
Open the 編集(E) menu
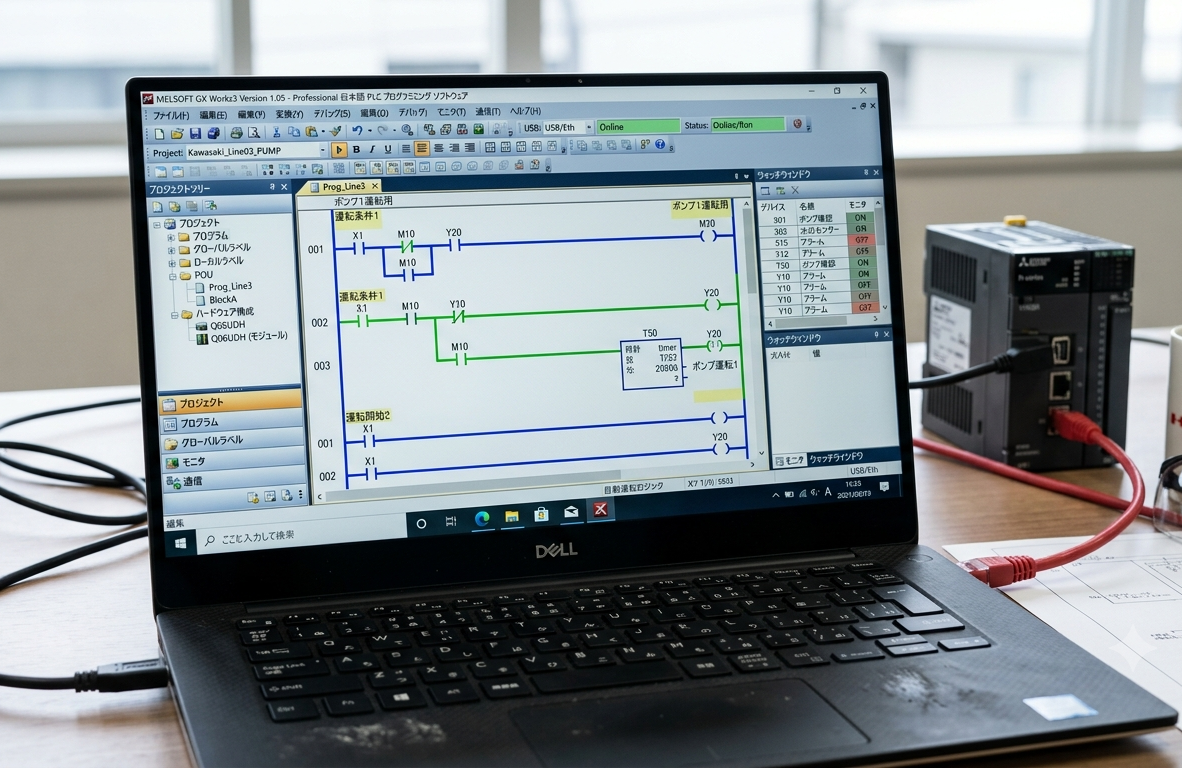tap(213, 115)
